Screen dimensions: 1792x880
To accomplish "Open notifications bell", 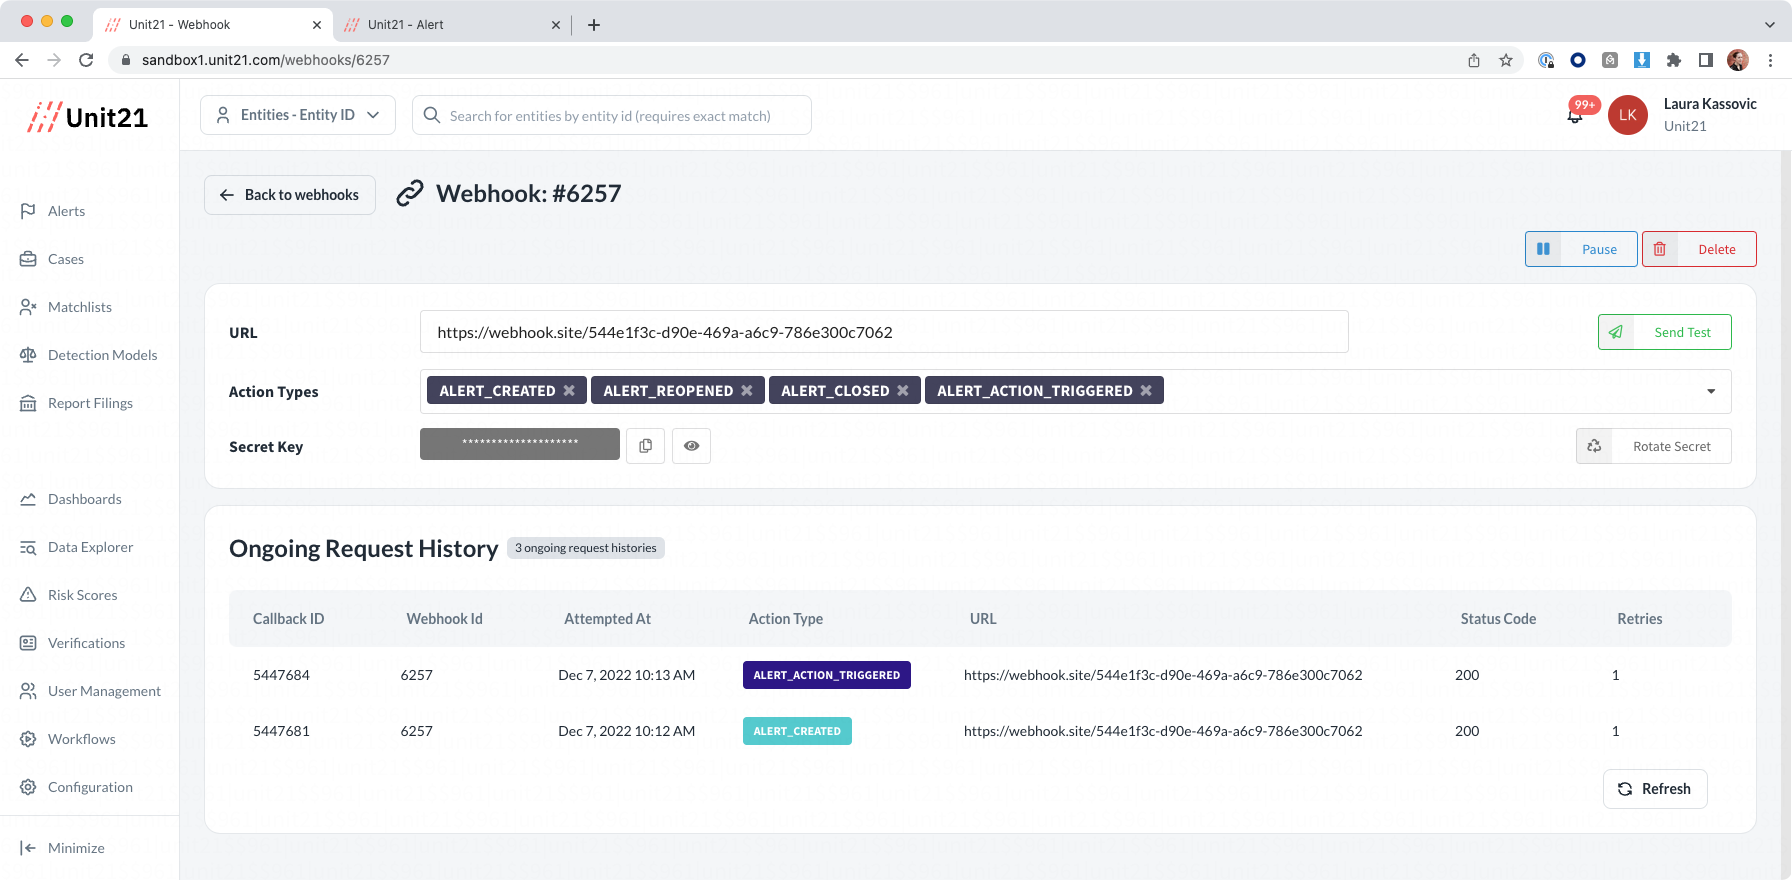I will [x=1575, y=115].
